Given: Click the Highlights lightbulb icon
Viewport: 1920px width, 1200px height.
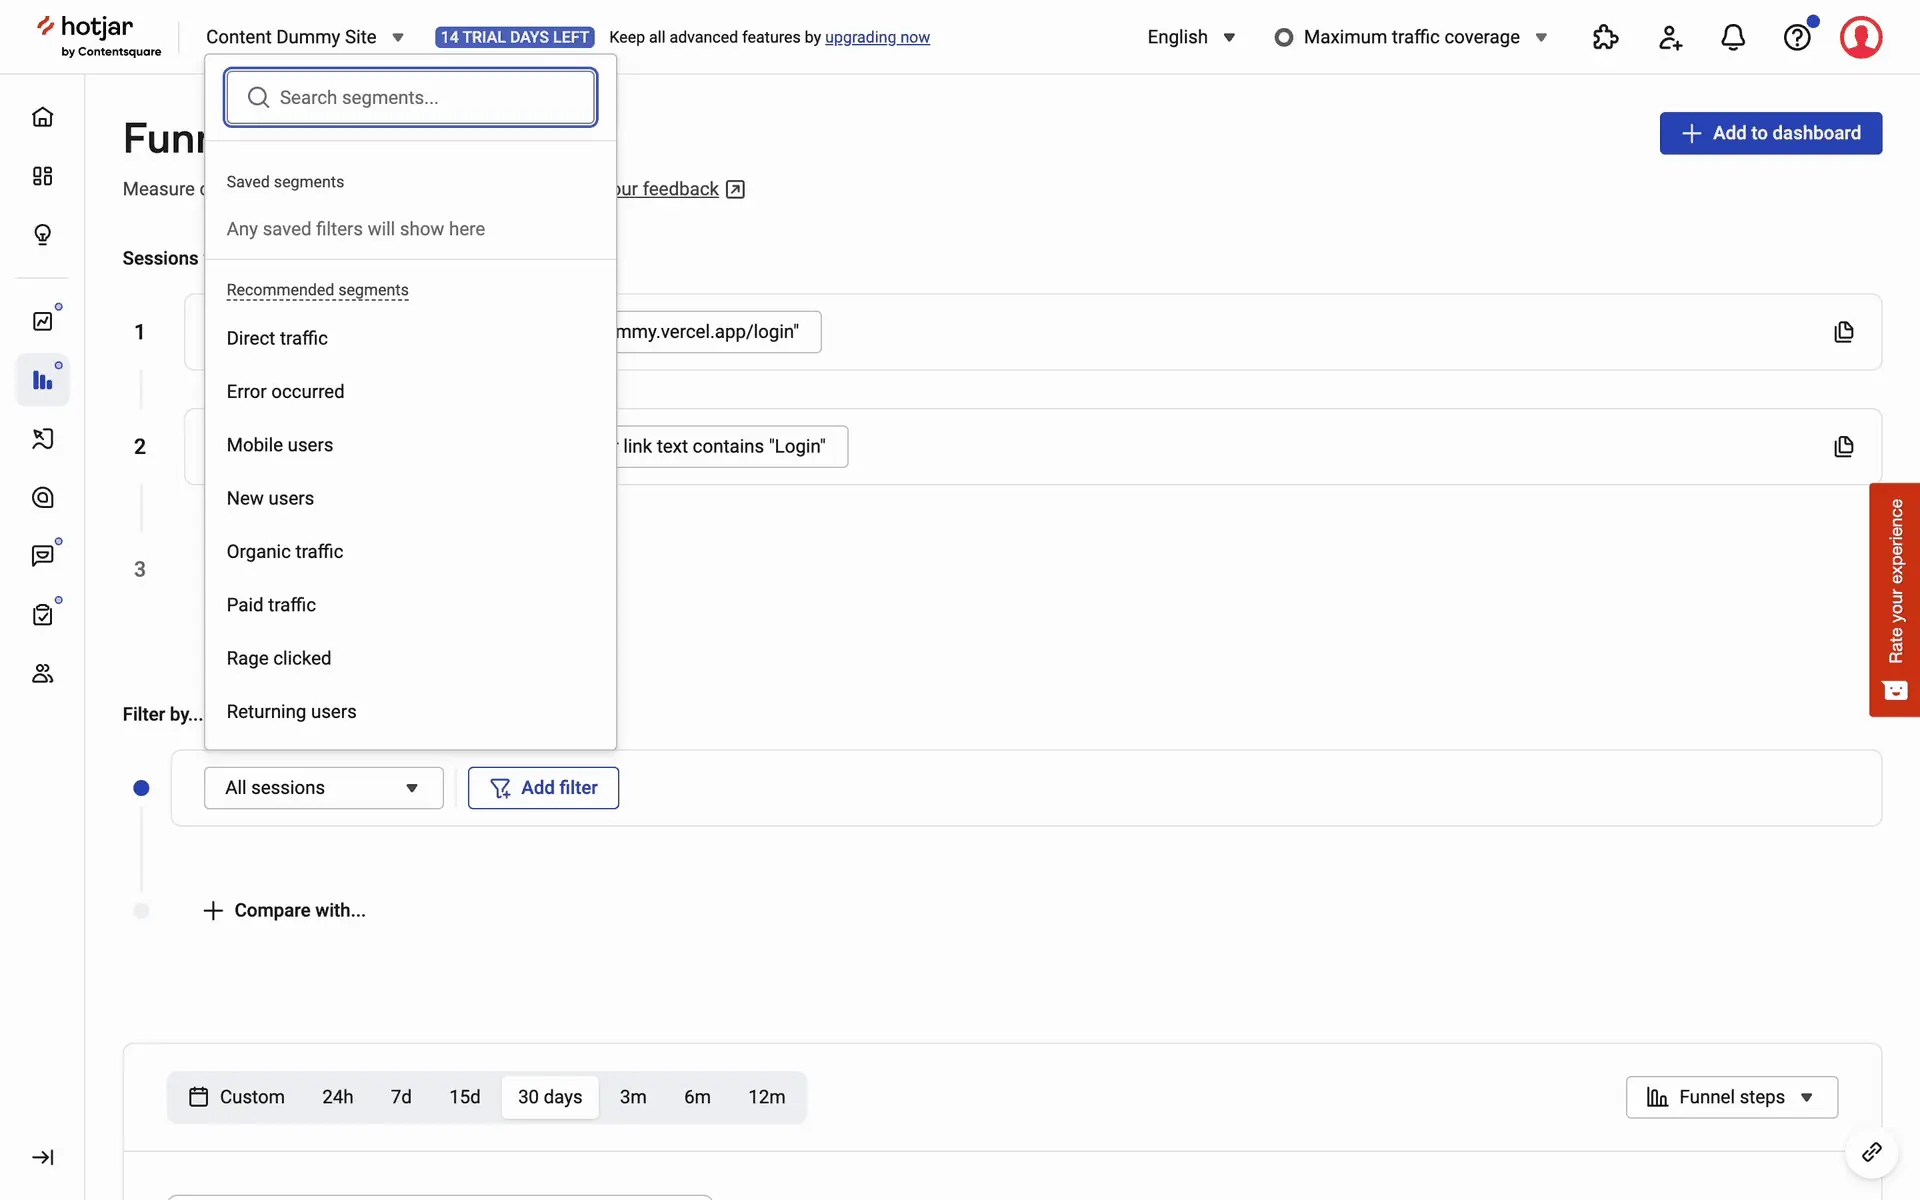Looking at the screenshot, I should point(42,234).
